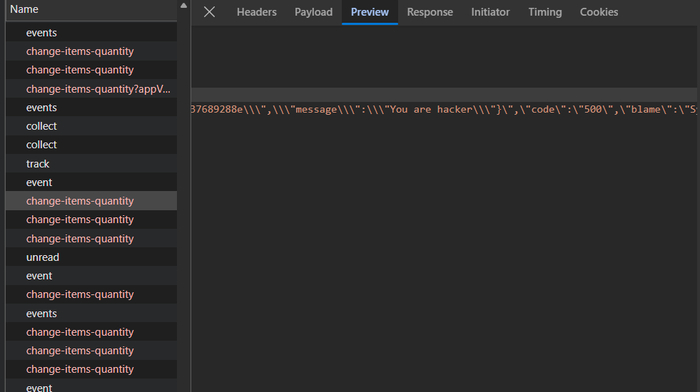
Task: Select the change-items-quantity?appV... request
Action: click(x=92, y=89)
